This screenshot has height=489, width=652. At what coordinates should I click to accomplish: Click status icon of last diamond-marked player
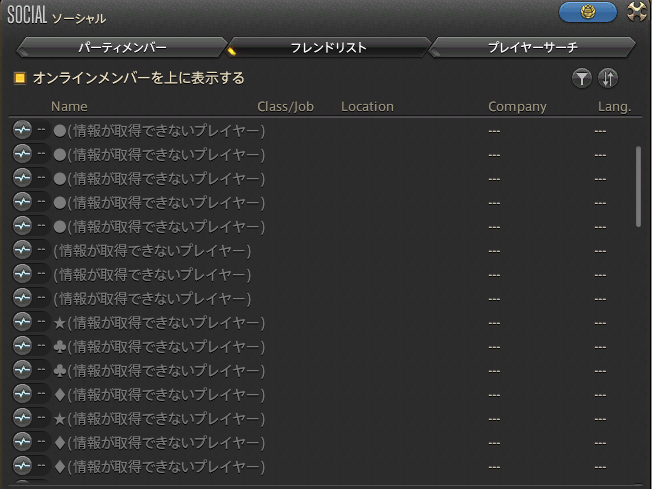coord(22,466)
